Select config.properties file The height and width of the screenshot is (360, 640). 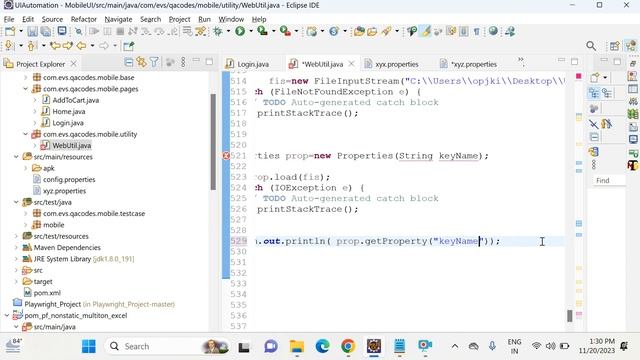tap(69, 180)
